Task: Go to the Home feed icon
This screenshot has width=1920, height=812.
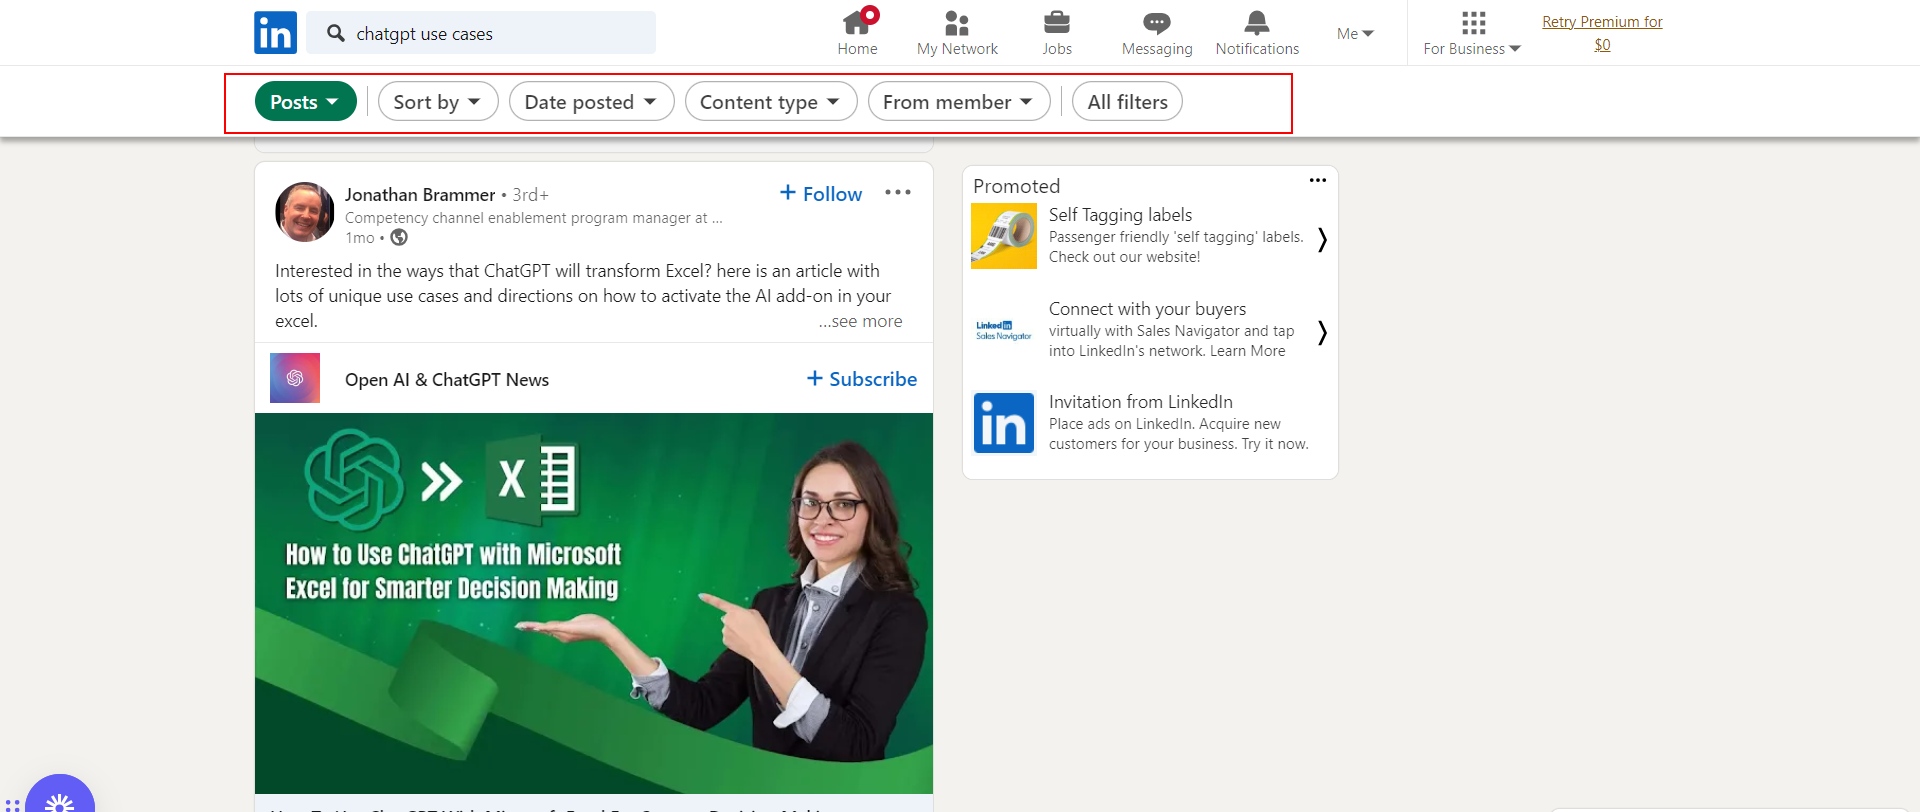Action: tap(857, 22)
